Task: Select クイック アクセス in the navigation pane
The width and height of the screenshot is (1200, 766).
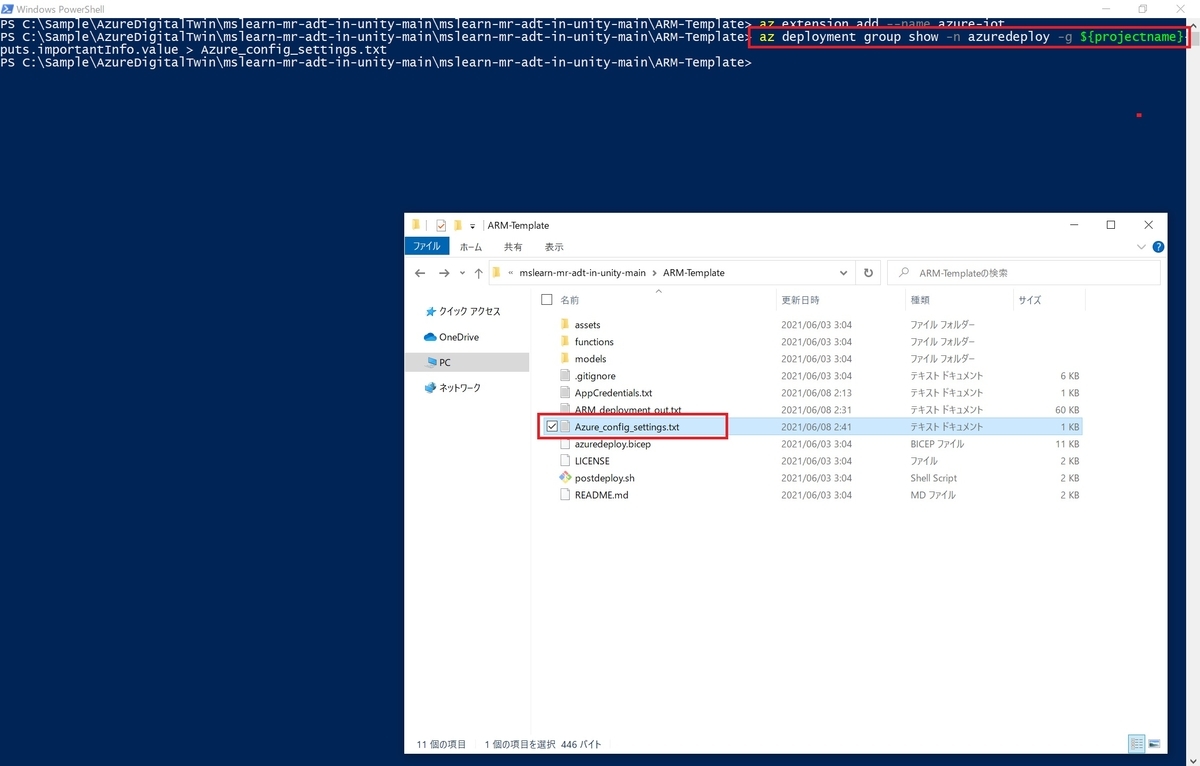Action: (x=470, y=312)
